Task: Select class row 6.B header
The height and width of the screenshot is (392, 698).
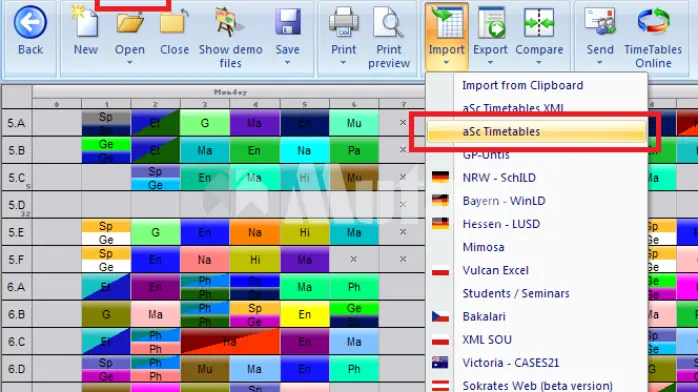Action: [16, 314]
